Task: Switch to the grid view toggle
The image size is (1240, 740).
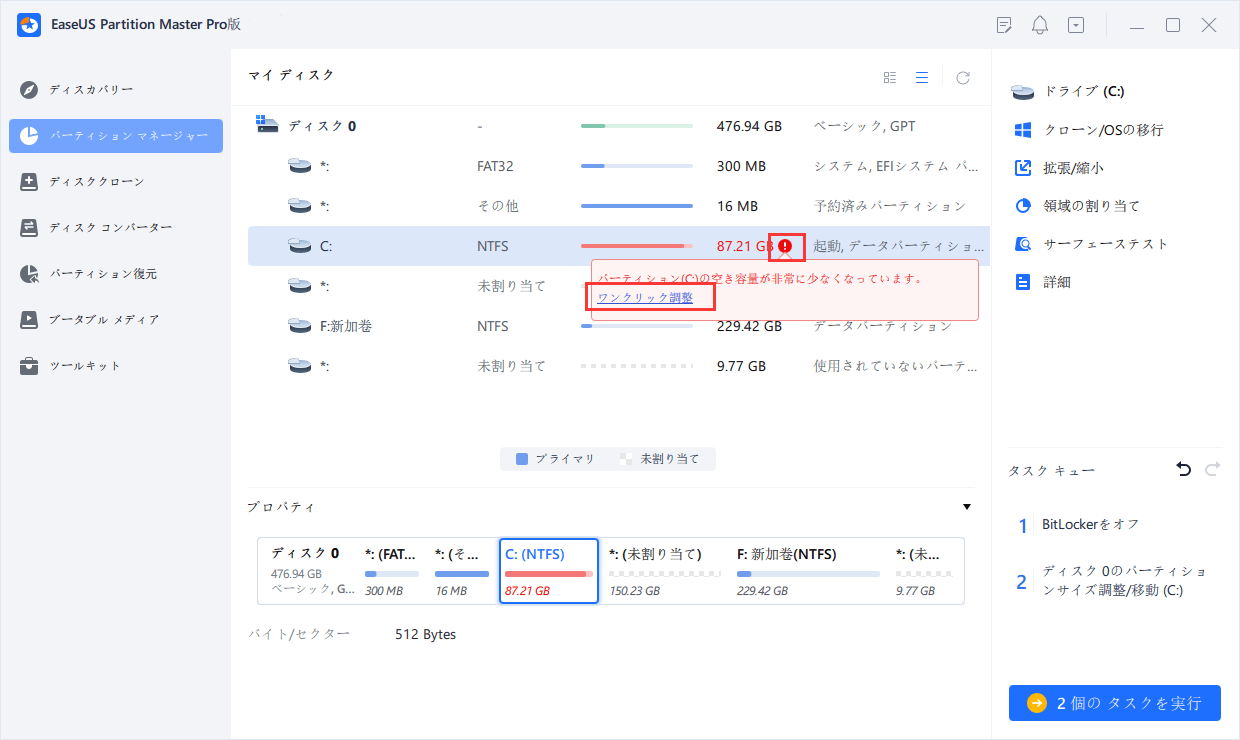Action: pyautogui.click(x=889, y=76)
